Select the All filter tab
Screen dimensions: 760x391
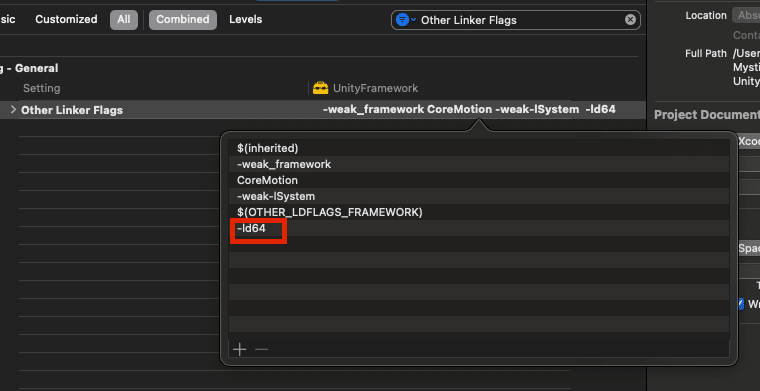pos(124,19)
